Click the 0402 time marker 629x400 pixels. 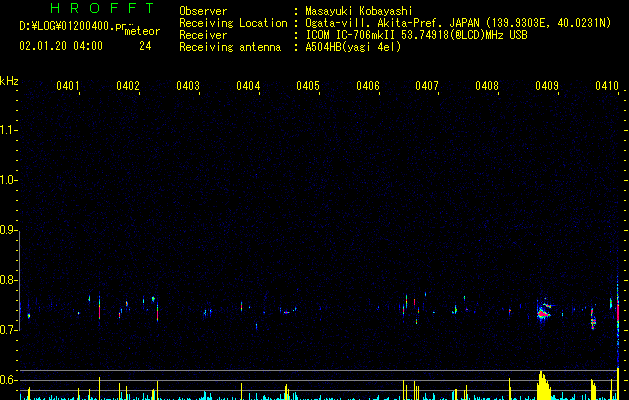(128, 86)
